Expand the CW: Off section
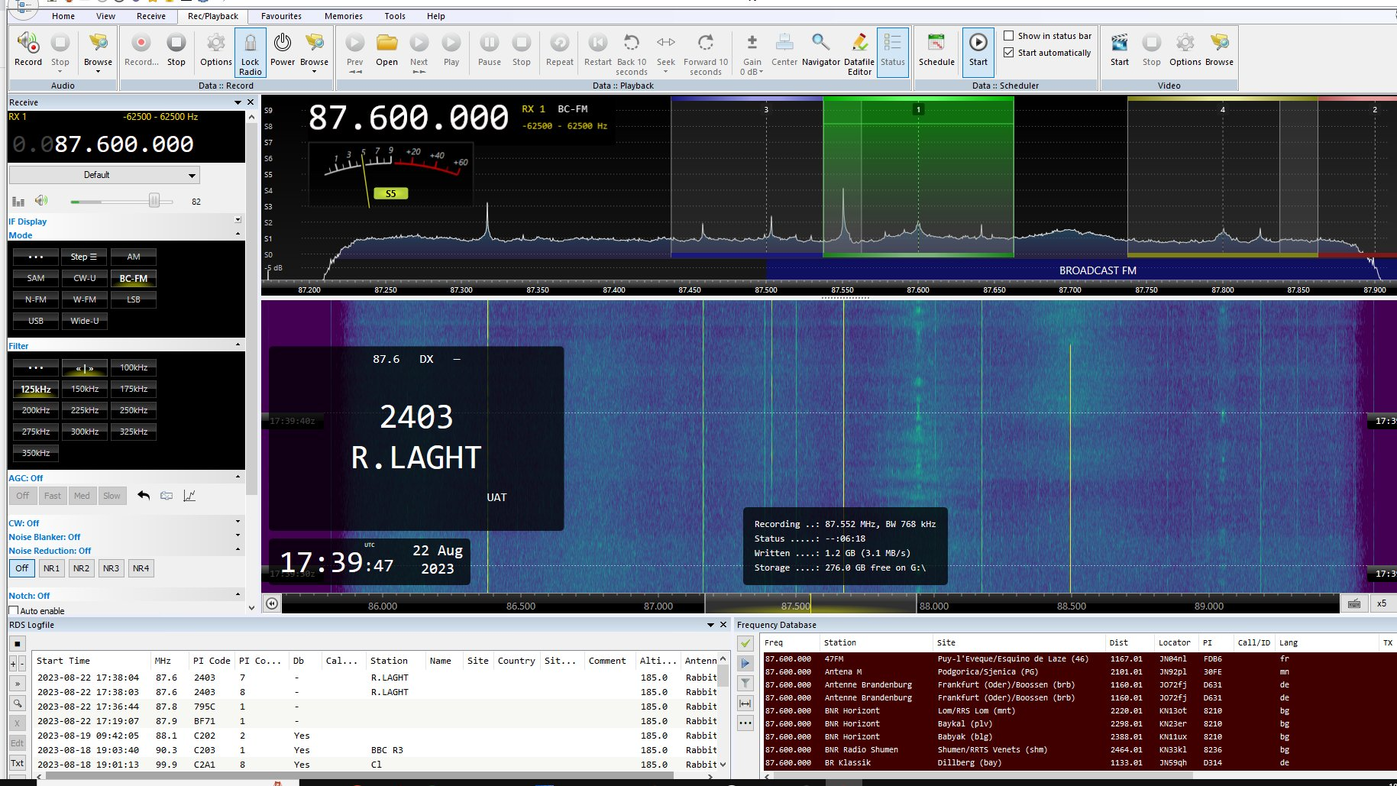The image size is (1397, 786). (238, 522)
